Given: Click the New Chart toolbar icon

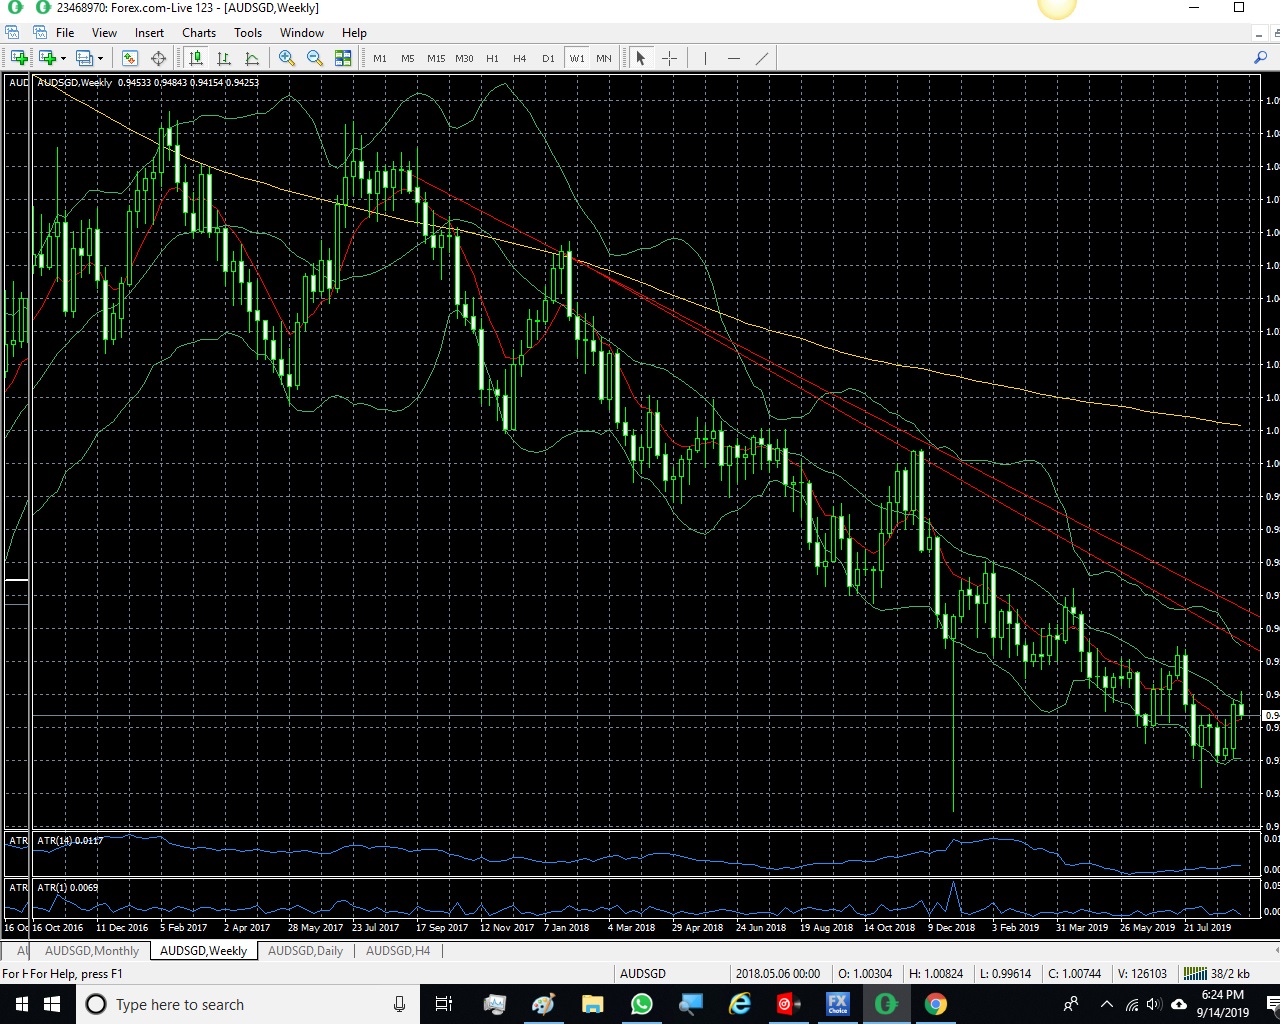Looking at the screenshot, I should tap(18, 58).
